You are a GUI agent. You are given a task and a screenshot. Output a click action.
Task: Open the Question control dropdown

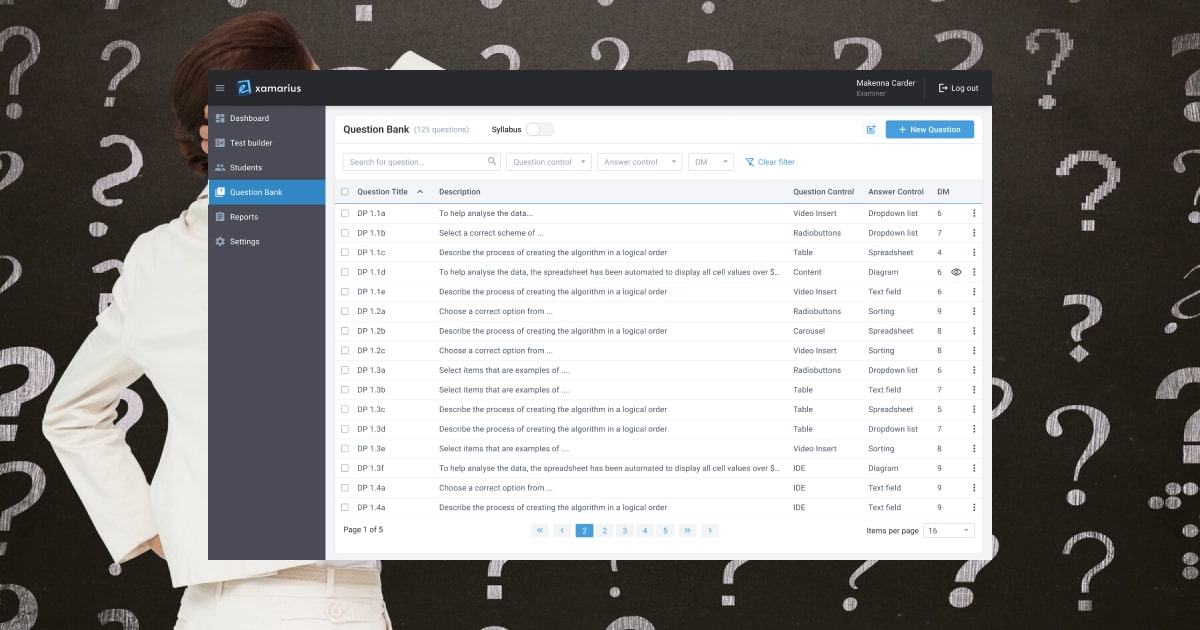point(548,161)
